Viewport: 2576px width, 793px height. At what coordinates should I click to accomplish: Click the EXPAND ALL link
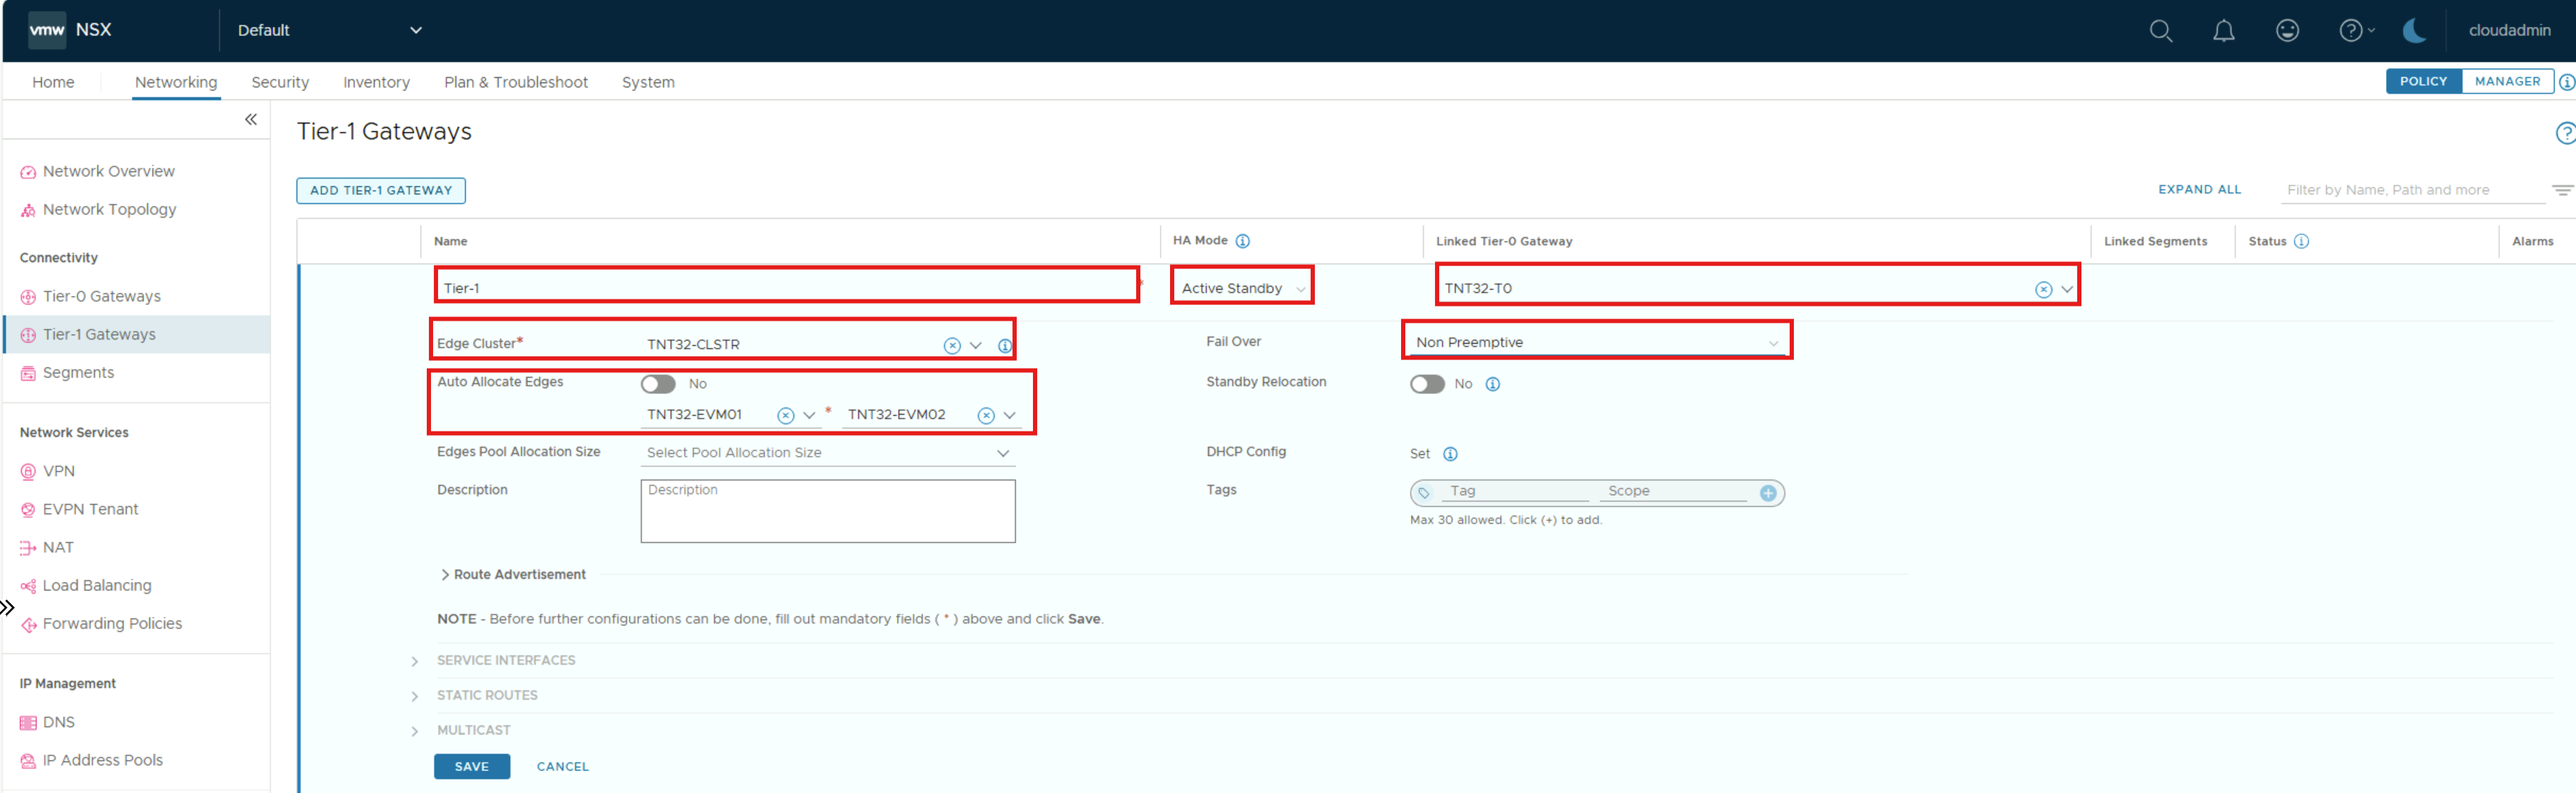pyautogui.click(x=2199, y=190)
